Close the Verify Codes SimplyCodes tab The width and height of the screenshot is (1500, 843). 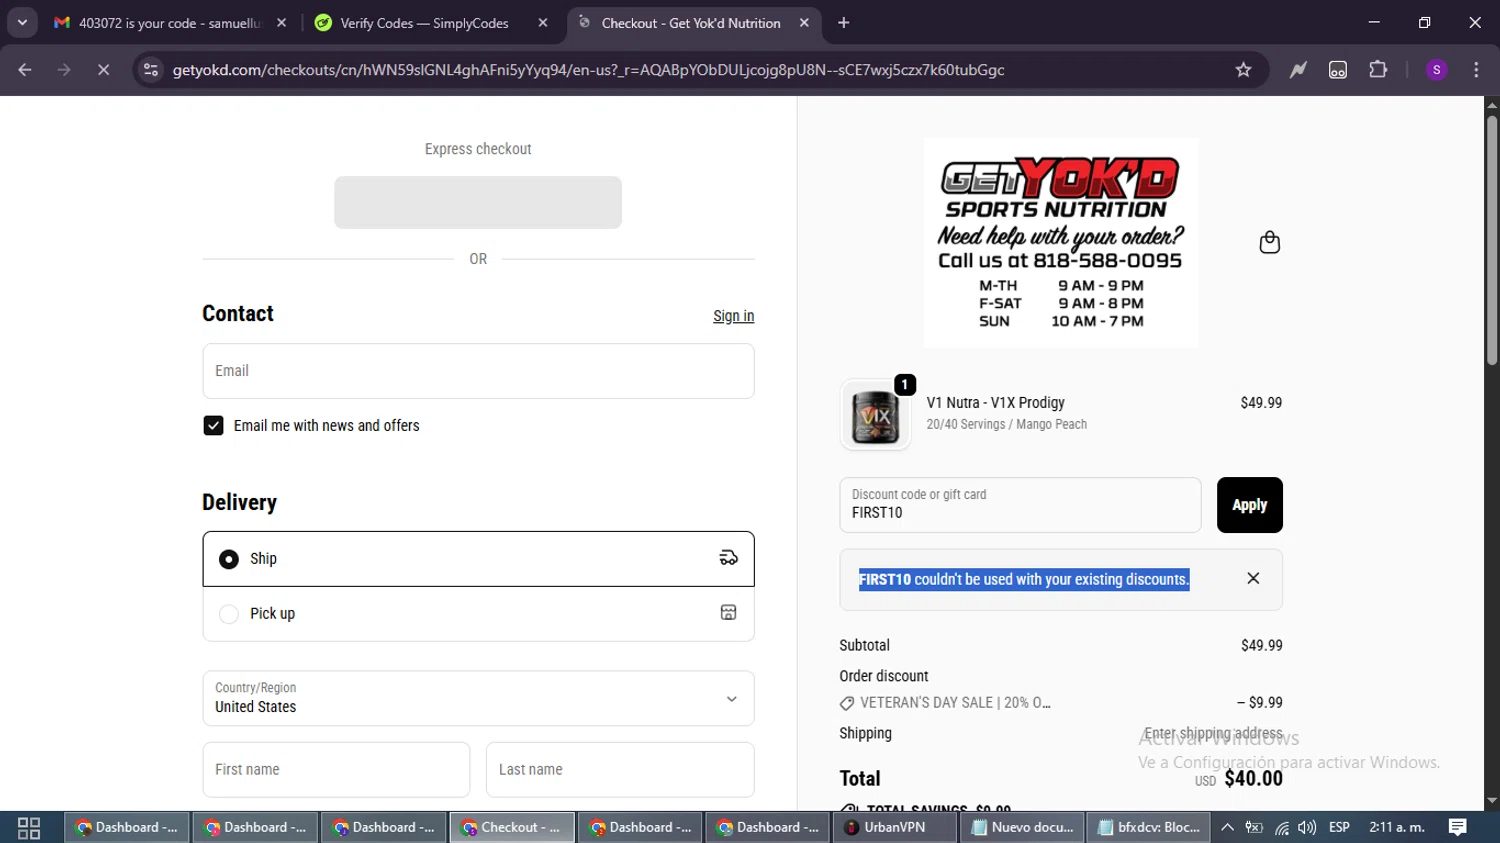(x=543, y=22)
